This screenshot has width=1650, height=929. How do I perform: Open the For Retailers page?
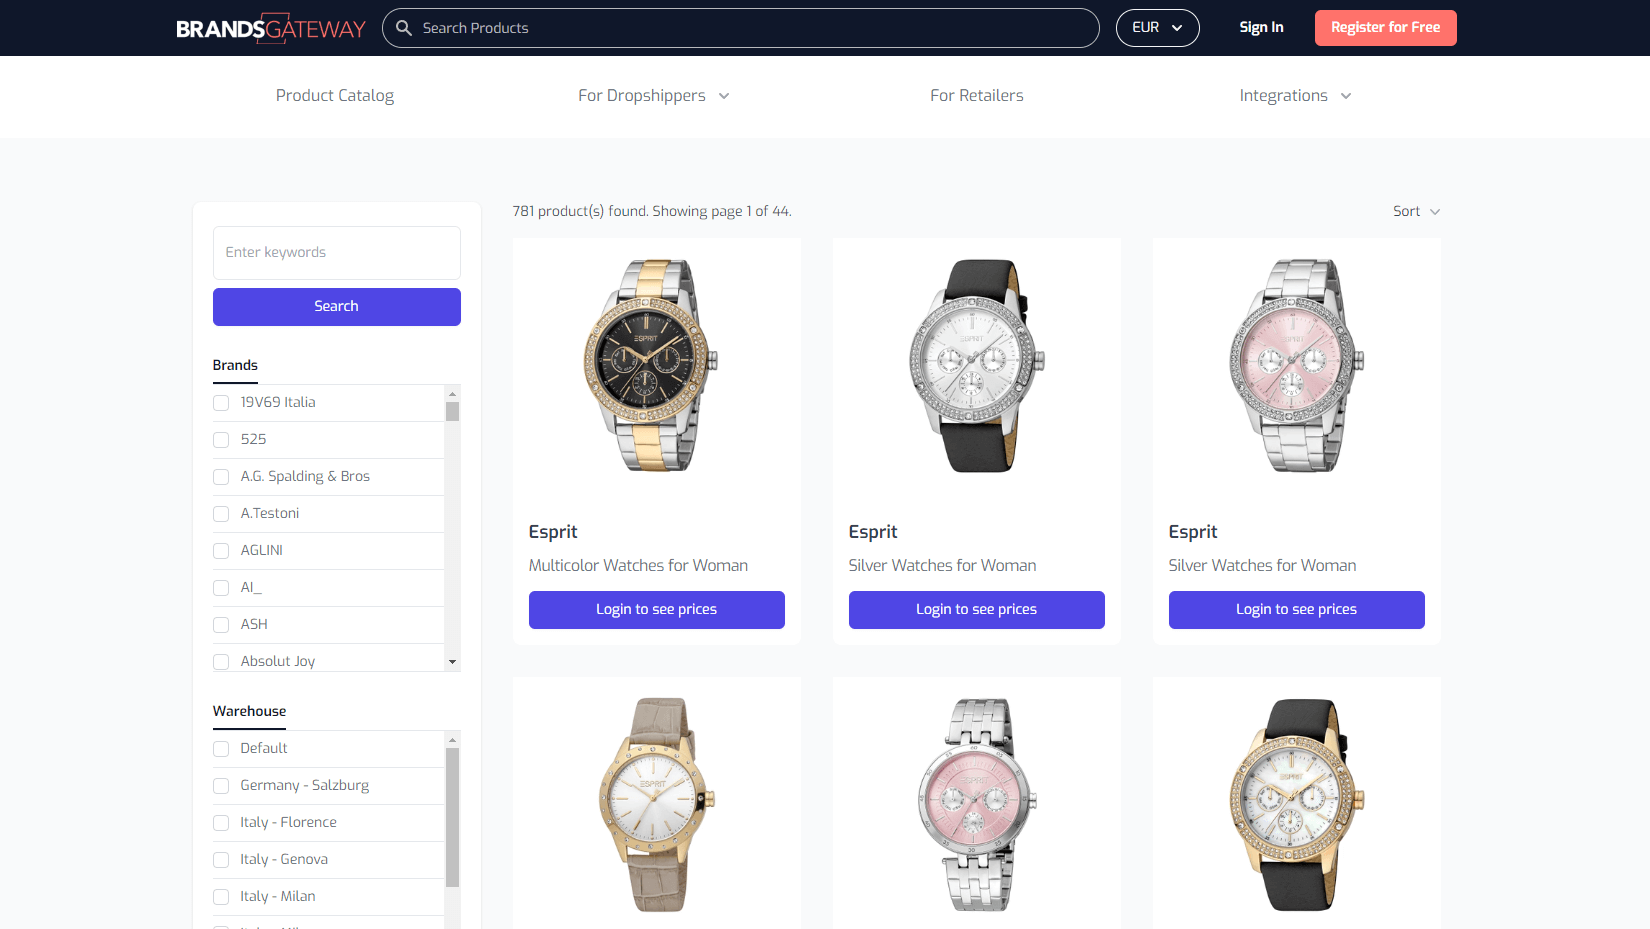[x=977, y=96]
